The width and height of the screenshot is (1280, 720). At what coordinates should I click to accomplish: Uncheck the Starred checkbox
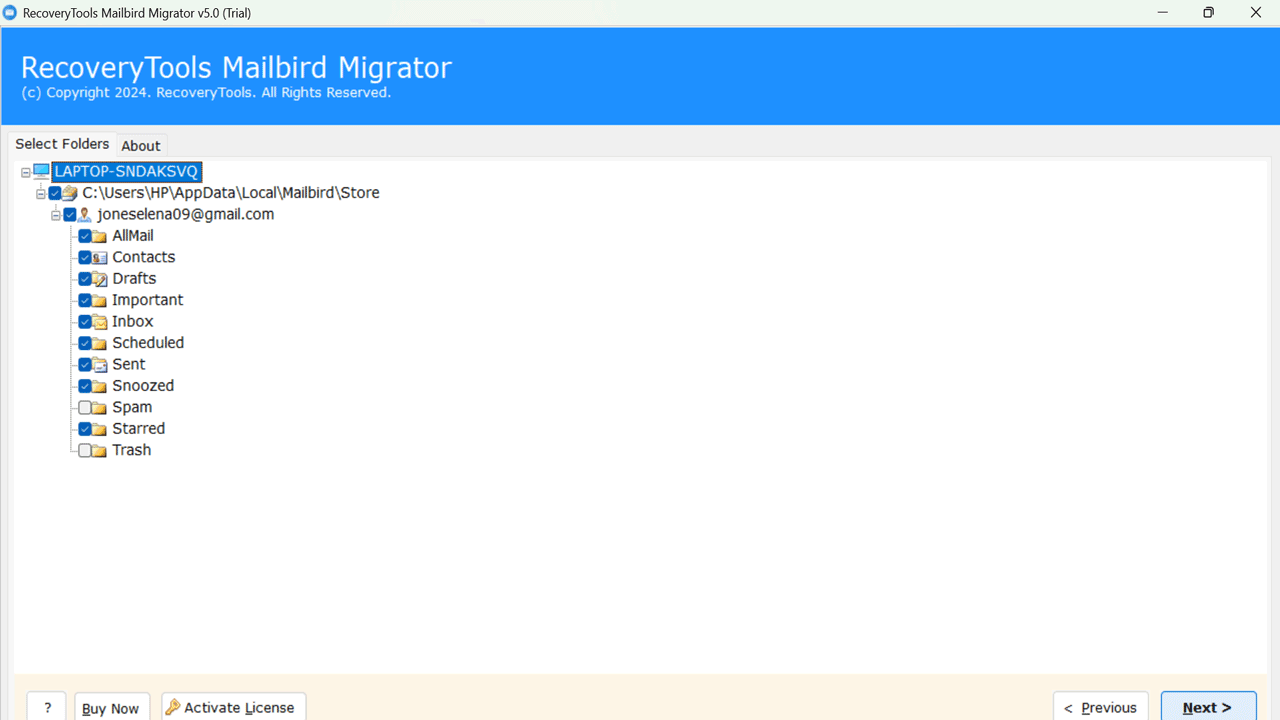(x=85, y=429)
